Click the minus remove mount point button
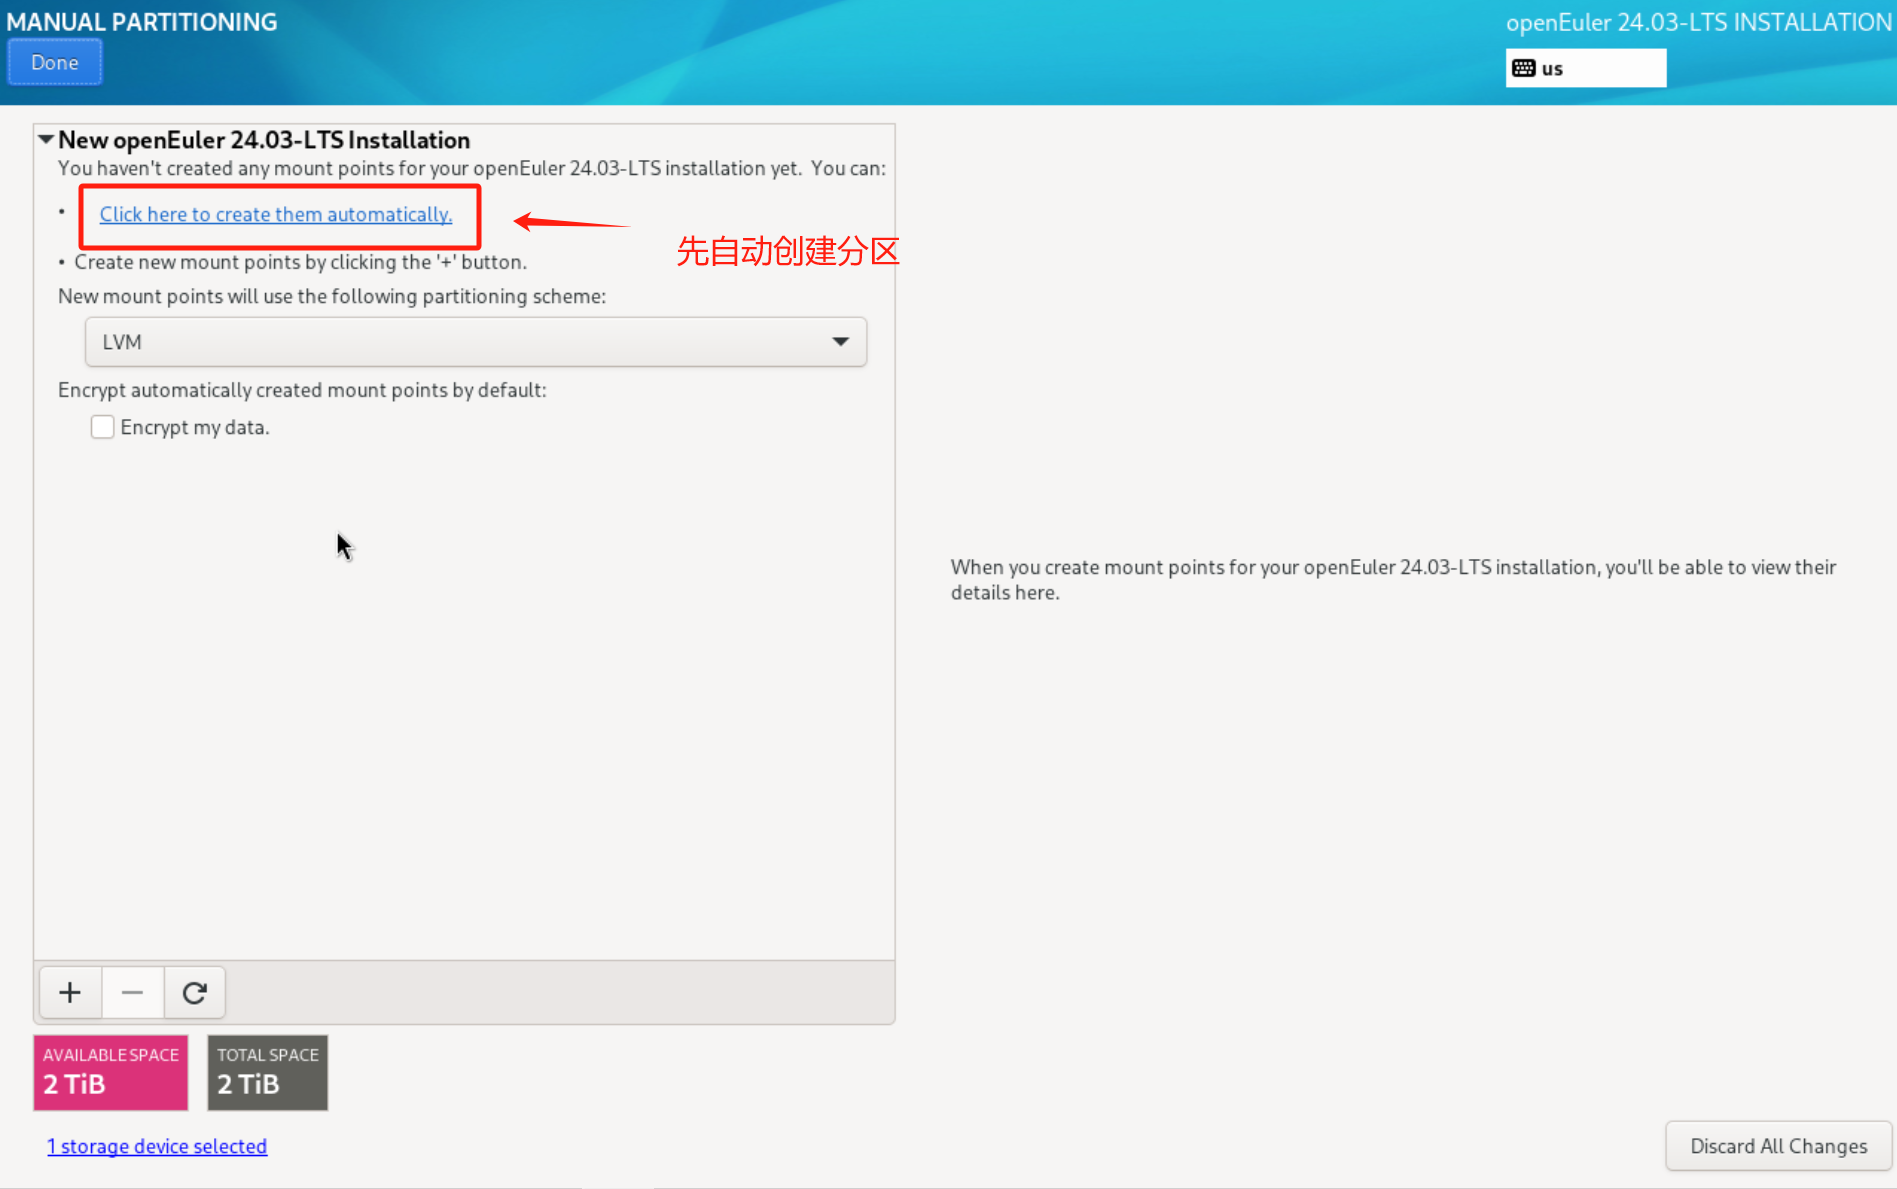1897x1189 pixels. [x=132, y=992]
